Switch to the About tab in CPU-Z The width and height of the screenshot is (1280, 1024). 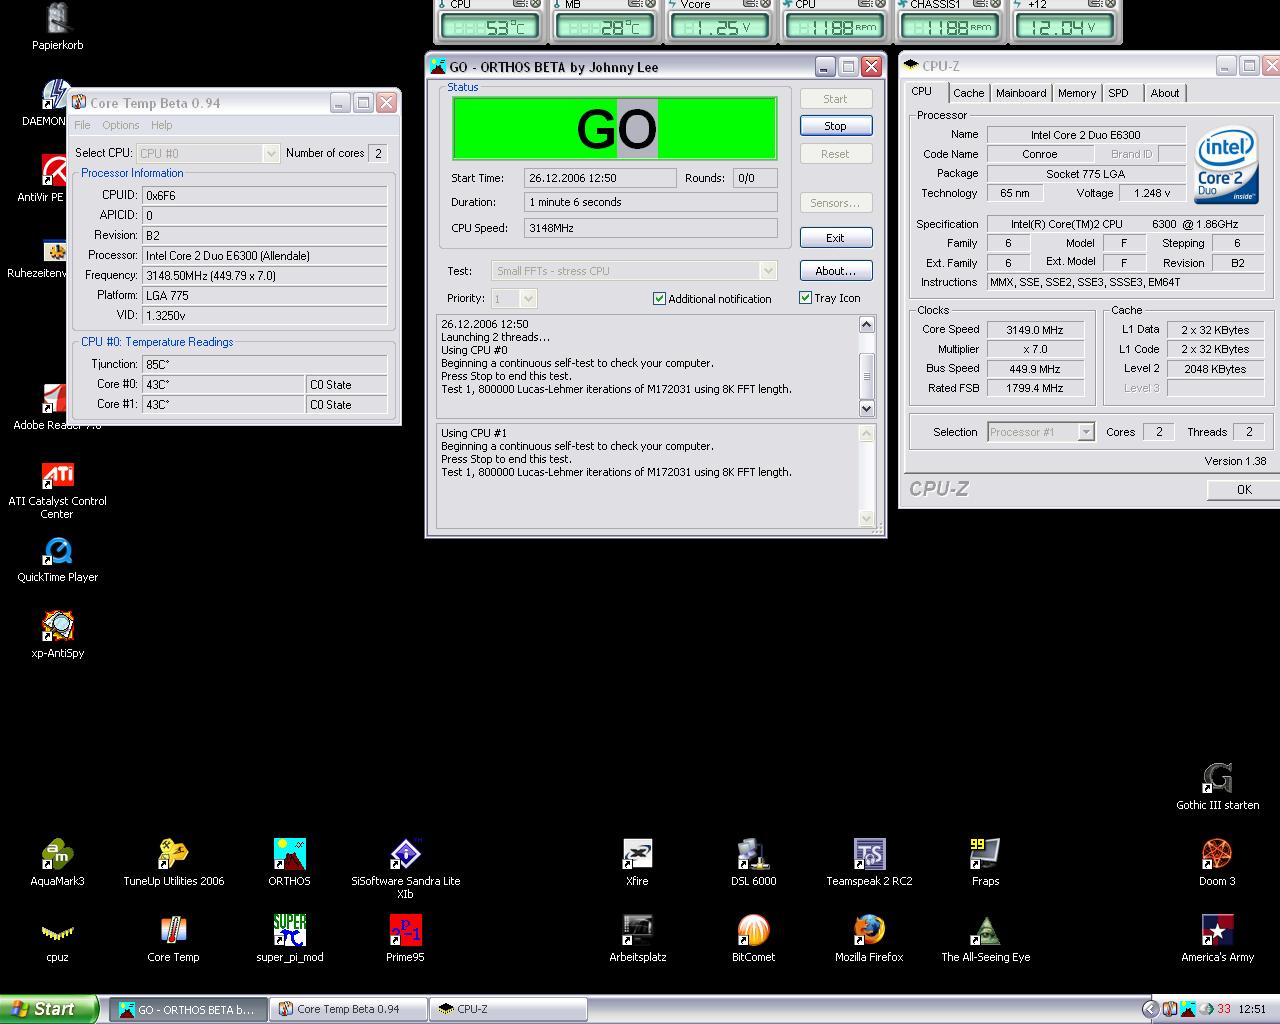(x=1165, y=93)
